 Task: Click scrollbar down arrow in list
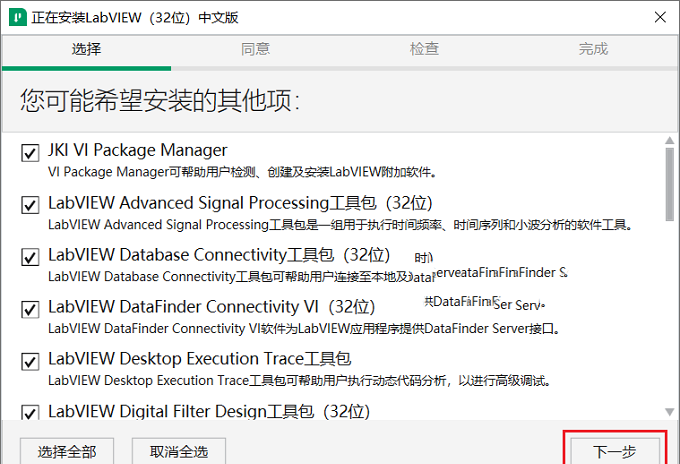tap(670, 412)
